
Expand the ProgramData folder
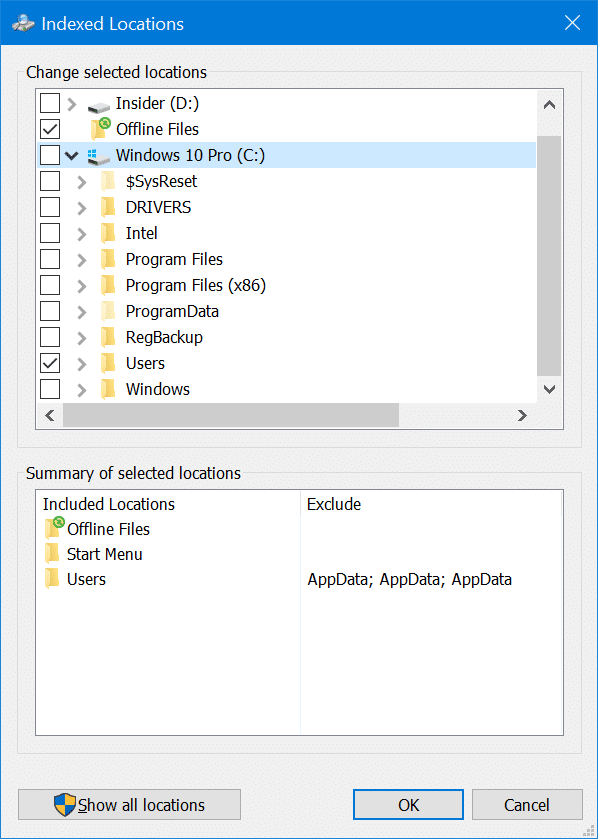pyautogui.click(x=82, y=312)
